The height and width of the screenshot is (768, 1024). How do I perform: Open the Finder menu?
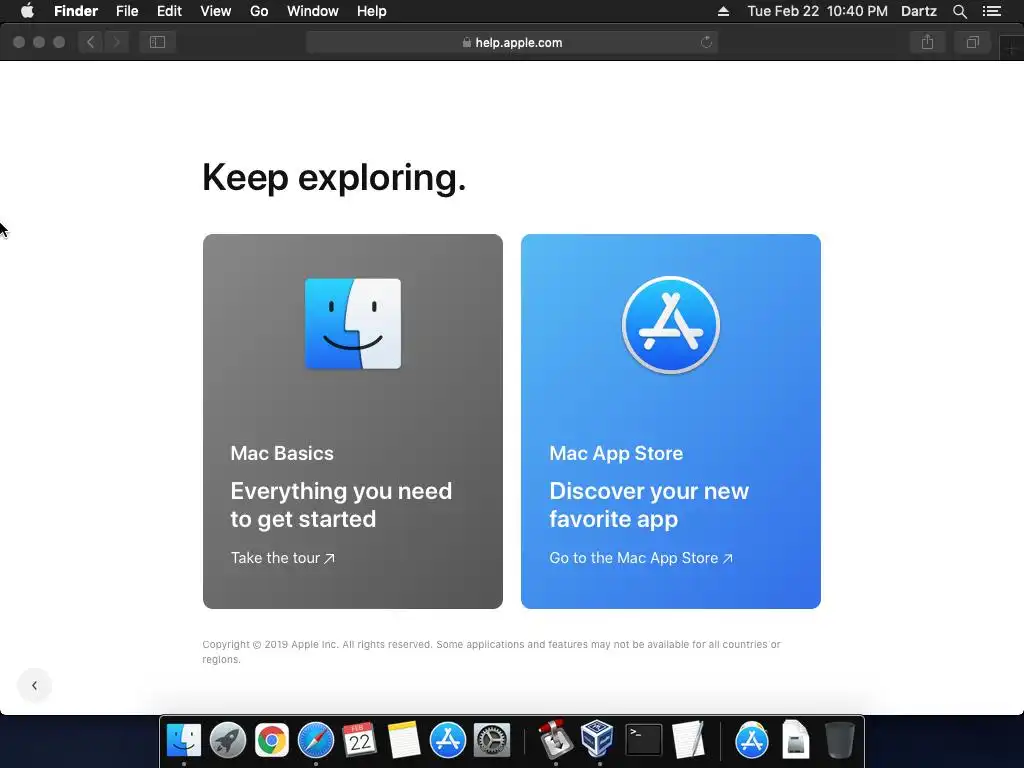(x=76, y=11)
